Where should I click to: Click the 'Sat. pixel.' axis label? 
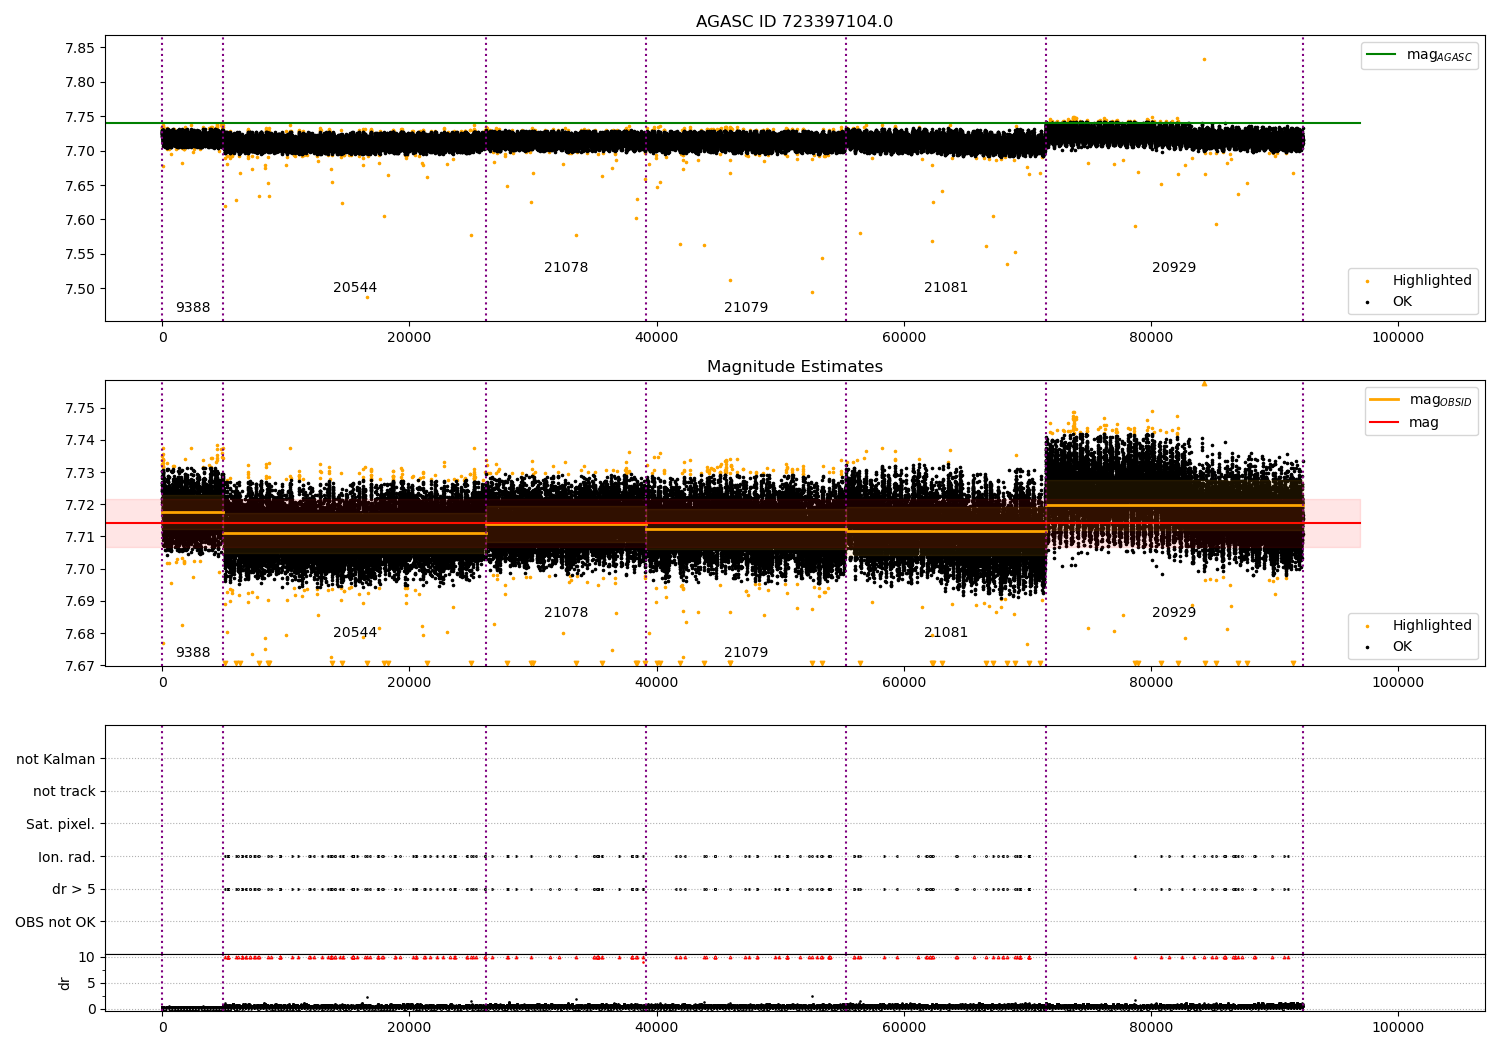(x=61, y=824)
